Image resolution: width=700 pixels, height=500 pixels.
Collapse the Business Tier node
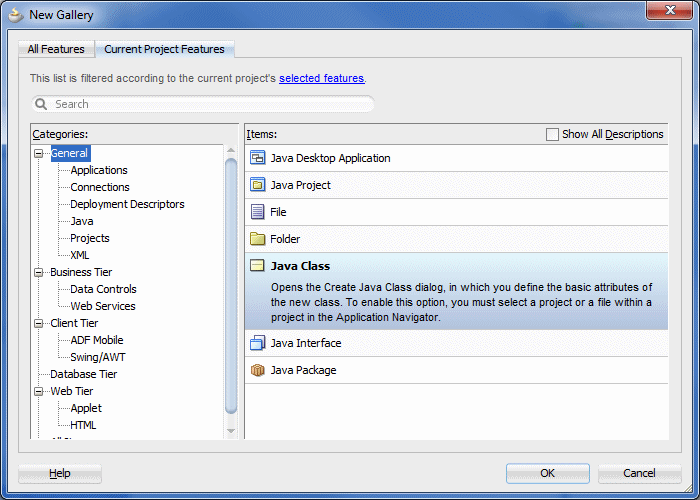point(39,272)
